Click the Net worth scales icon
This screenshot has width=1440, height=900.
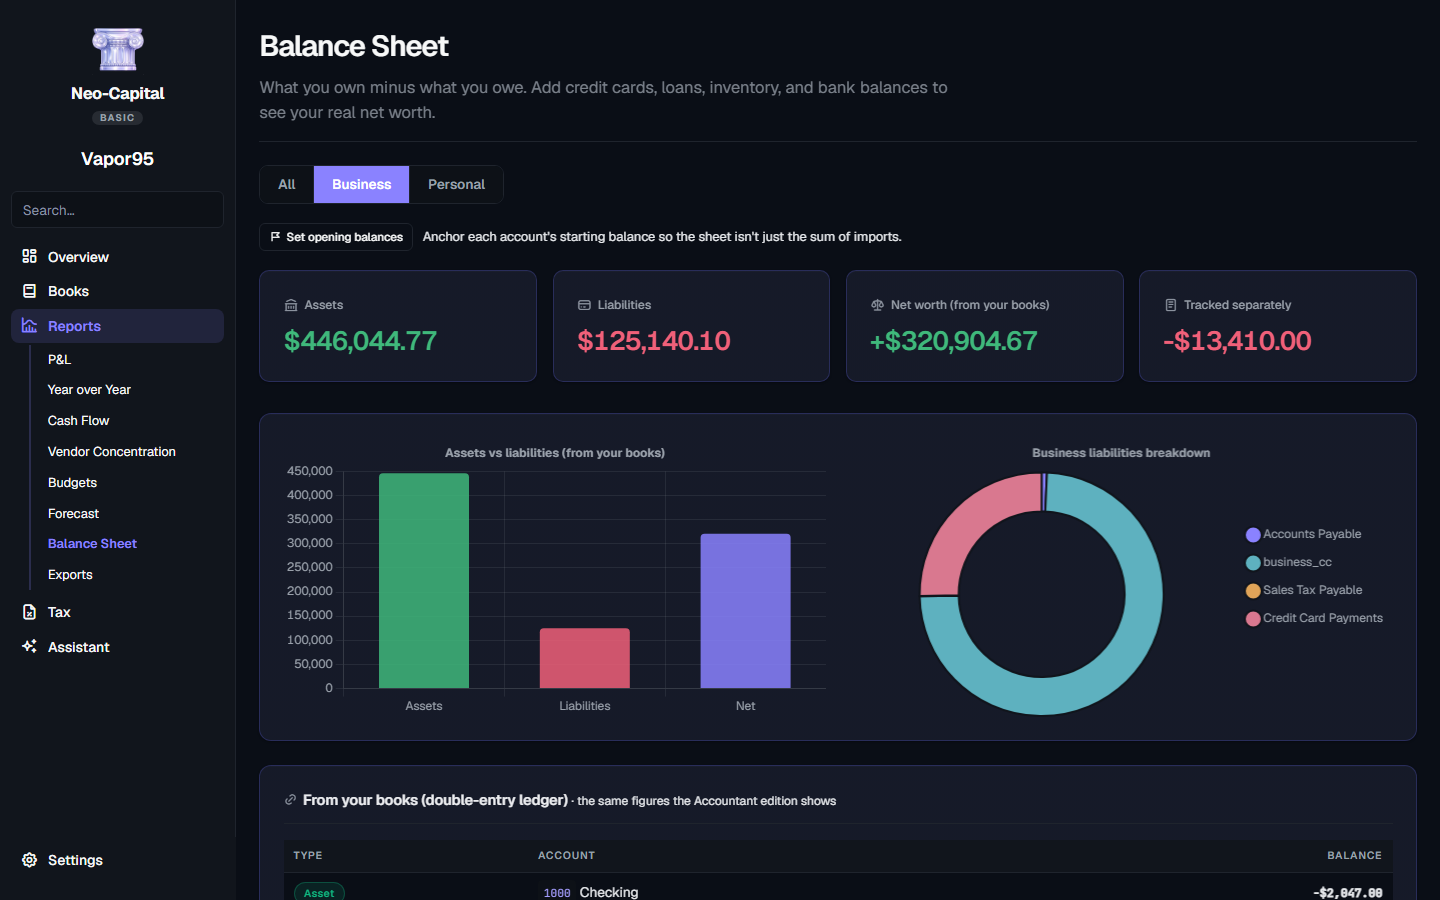click(877, 305)
